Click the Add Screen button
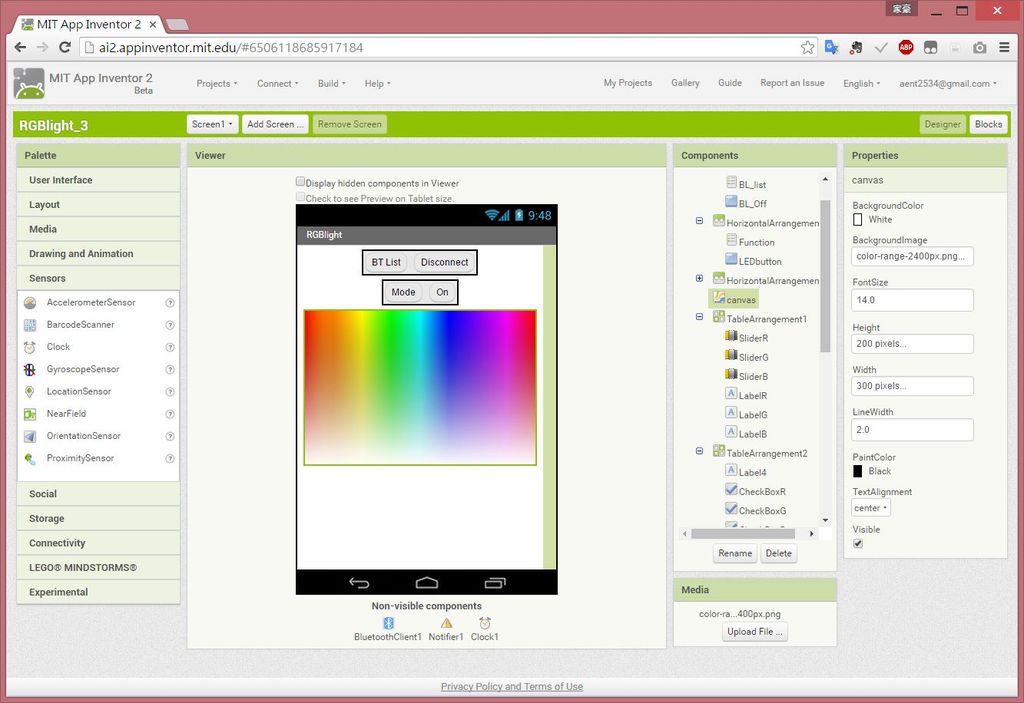1024x703 pixels. (x=275, y=124)
